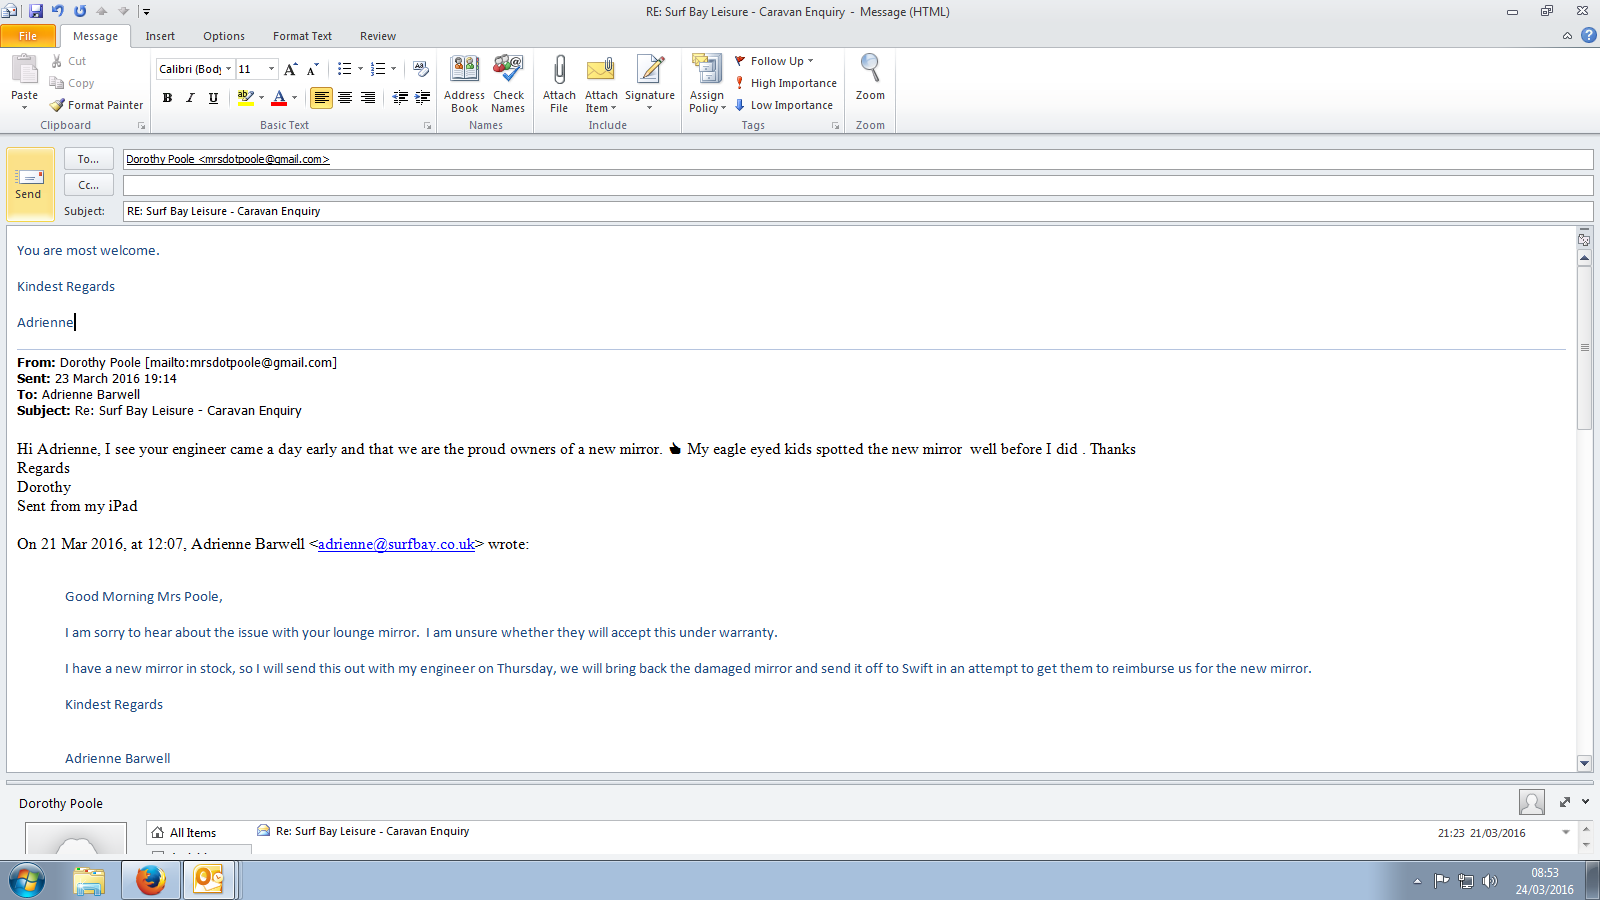Align text to the left
Image resolution: width=1600 pixels, height=900 pixels.
pos(321,97)
